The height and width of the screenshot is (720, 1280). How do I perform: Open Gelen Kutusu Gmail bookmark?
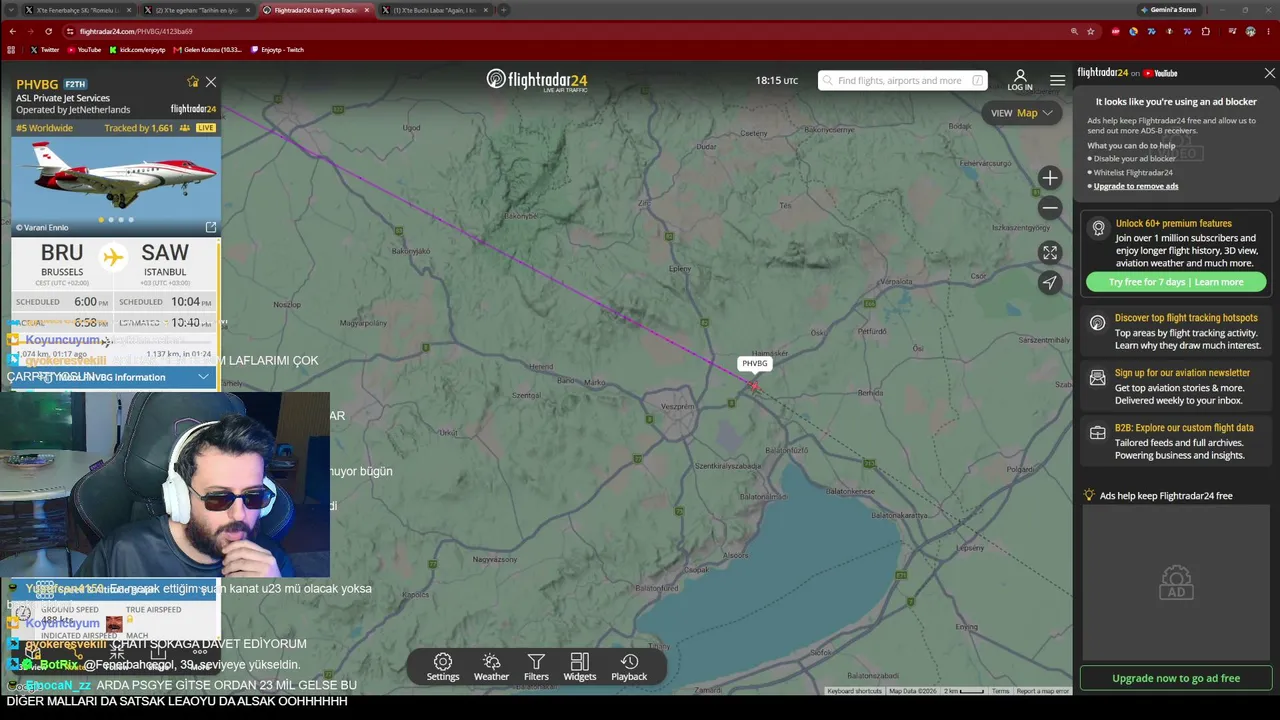[208, 49]
